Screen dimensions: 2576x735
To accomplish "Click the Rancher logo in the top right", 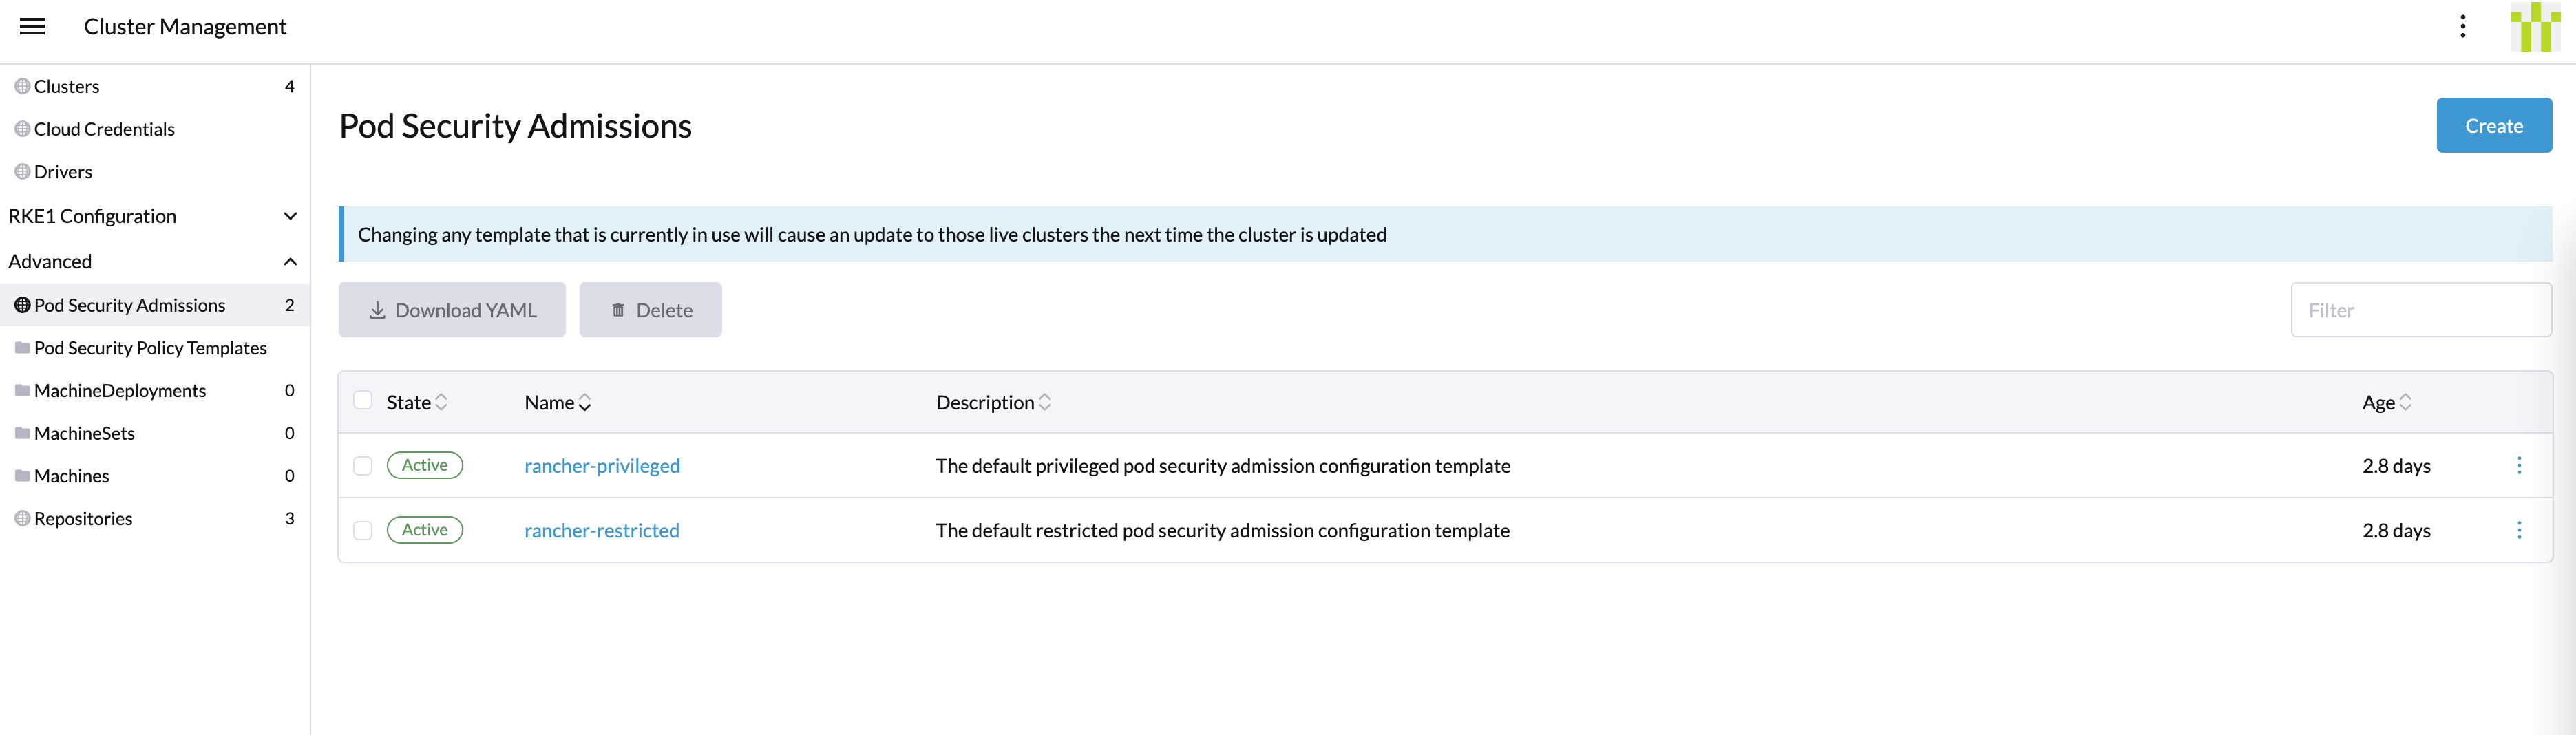I will click(x=2535, y=27).
